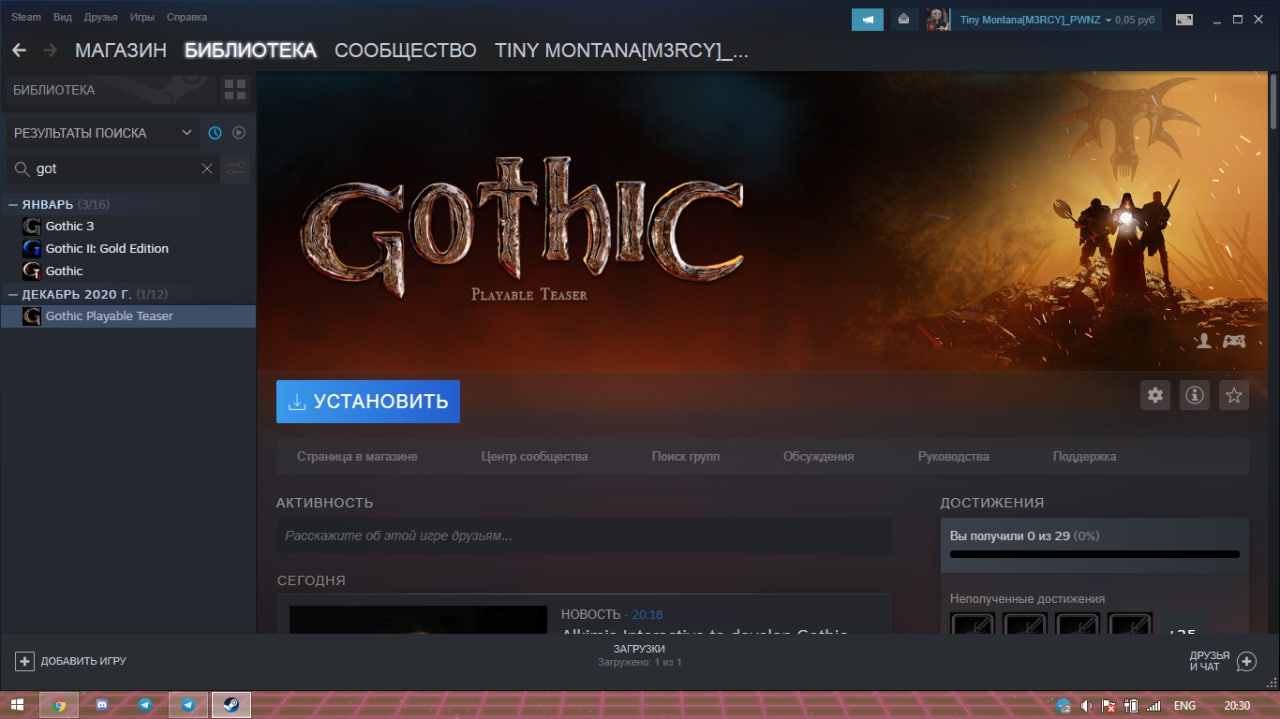Open the Игры menu

point(142,17)
